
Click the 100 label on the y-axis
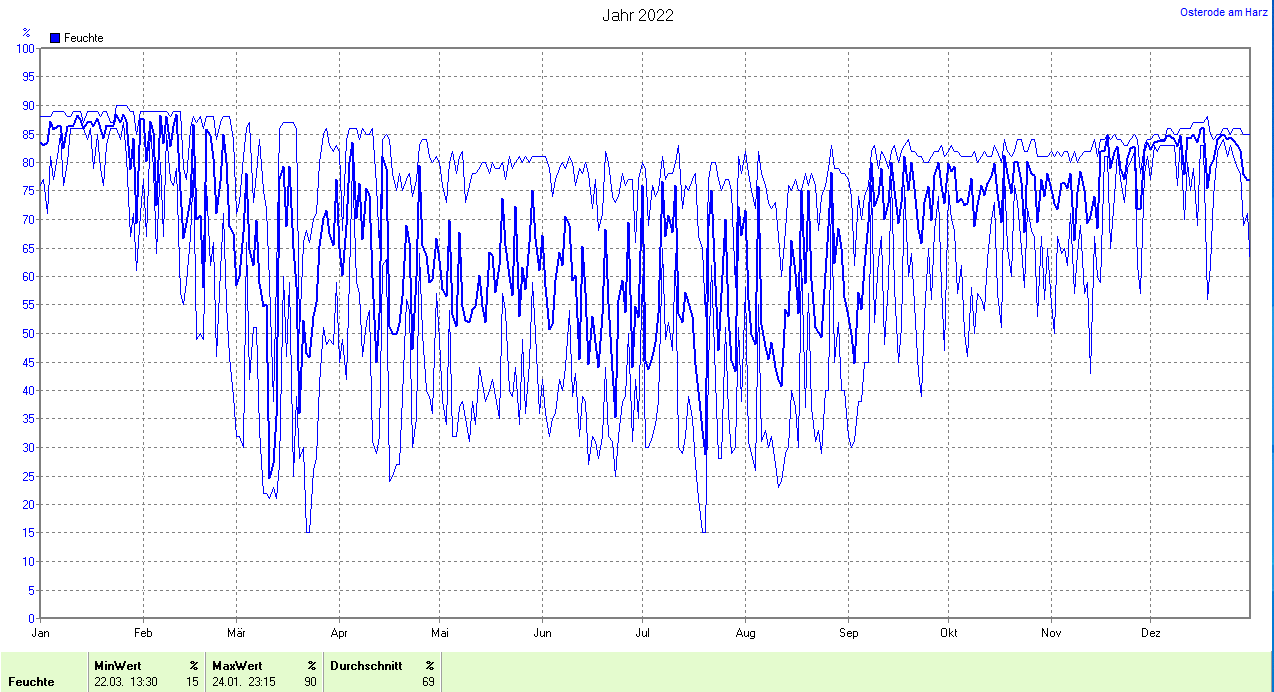point(25,49)
